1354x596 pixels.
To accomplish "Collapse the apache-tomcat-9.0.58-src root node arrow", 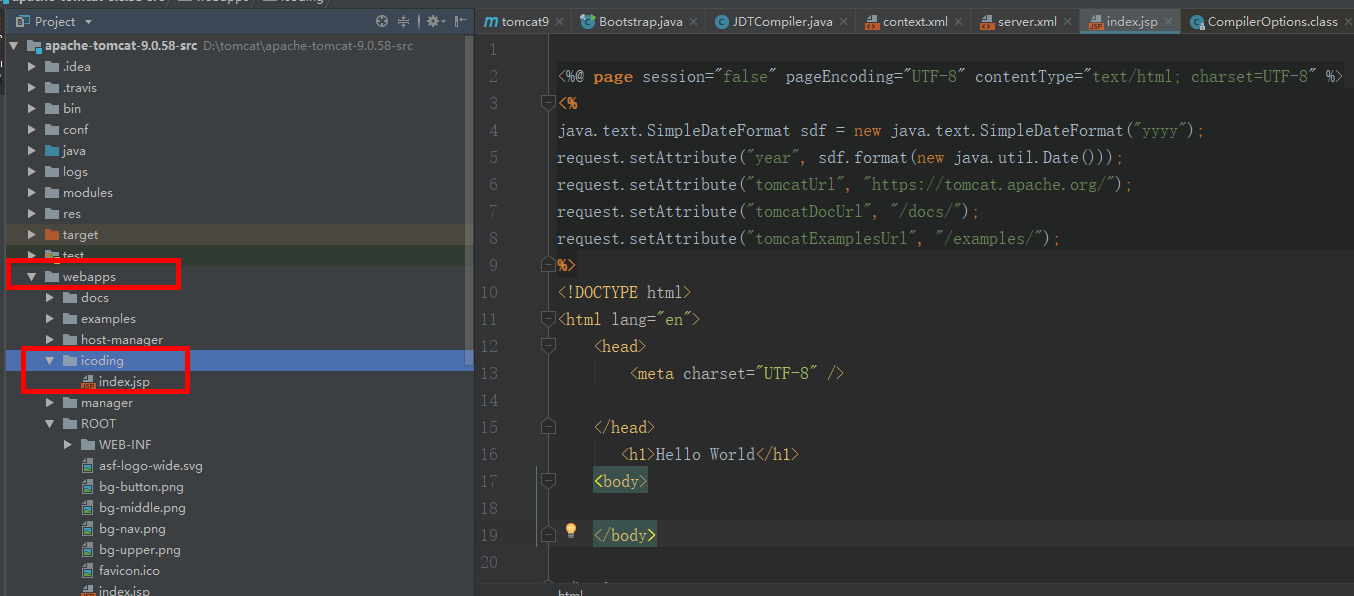I will point(13,46).
